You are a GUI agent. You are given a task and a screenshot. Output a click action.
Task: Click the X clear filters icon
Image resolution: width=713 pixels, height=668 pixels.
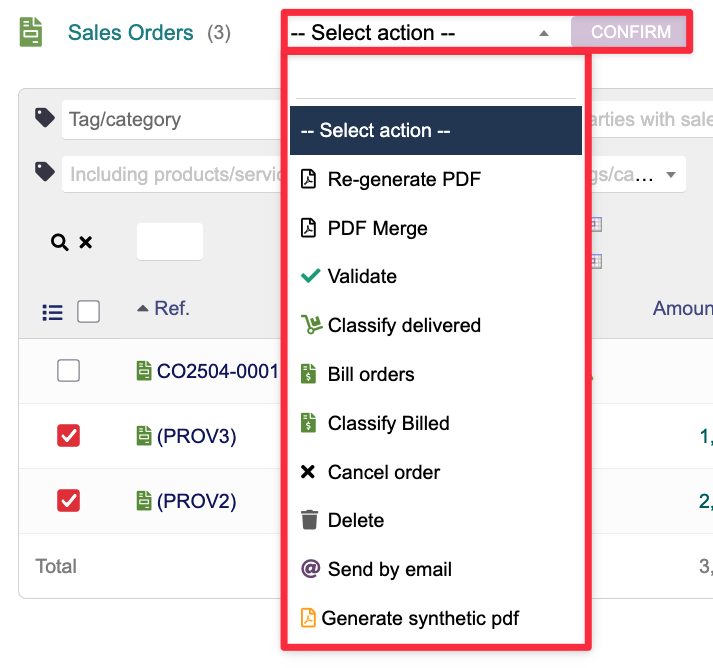(x=86, y=242)
